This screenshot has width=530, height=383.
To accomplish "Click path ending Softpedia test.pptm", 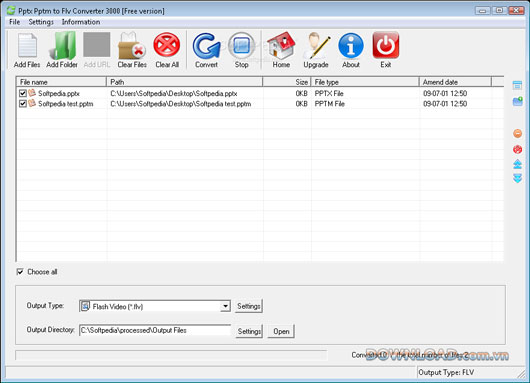I will click(x=180, y=104).
